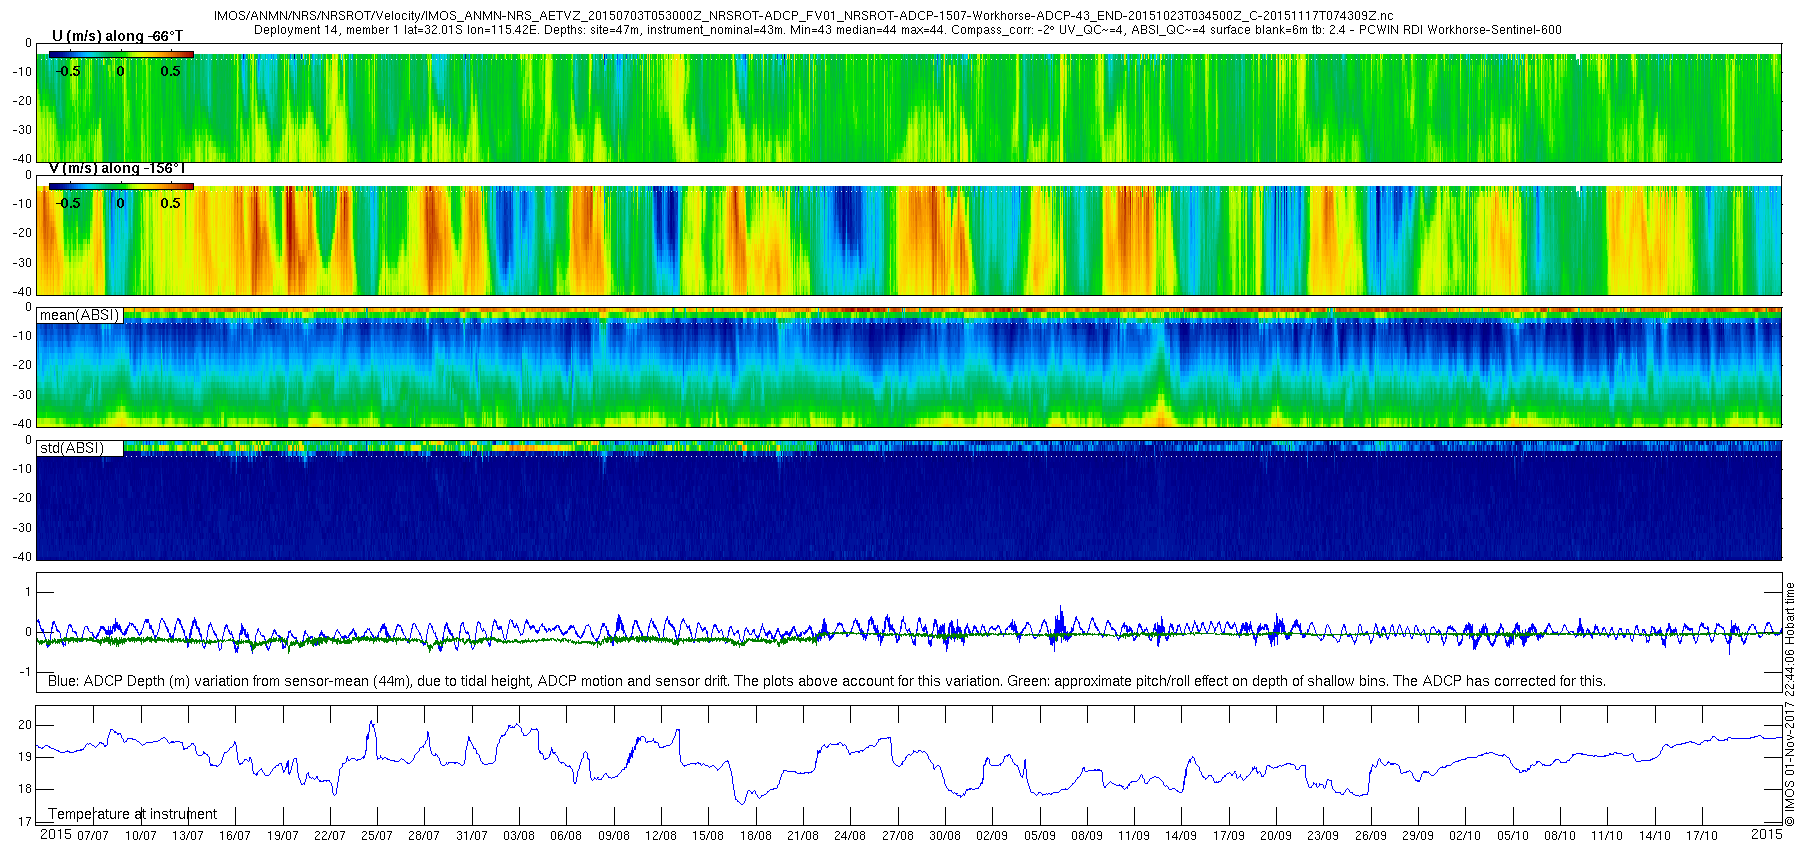Screen dimensions: 1800x850
Task: Click the V velocity colorbar scale
Action: pyautogui.click(x=121, y=186)
